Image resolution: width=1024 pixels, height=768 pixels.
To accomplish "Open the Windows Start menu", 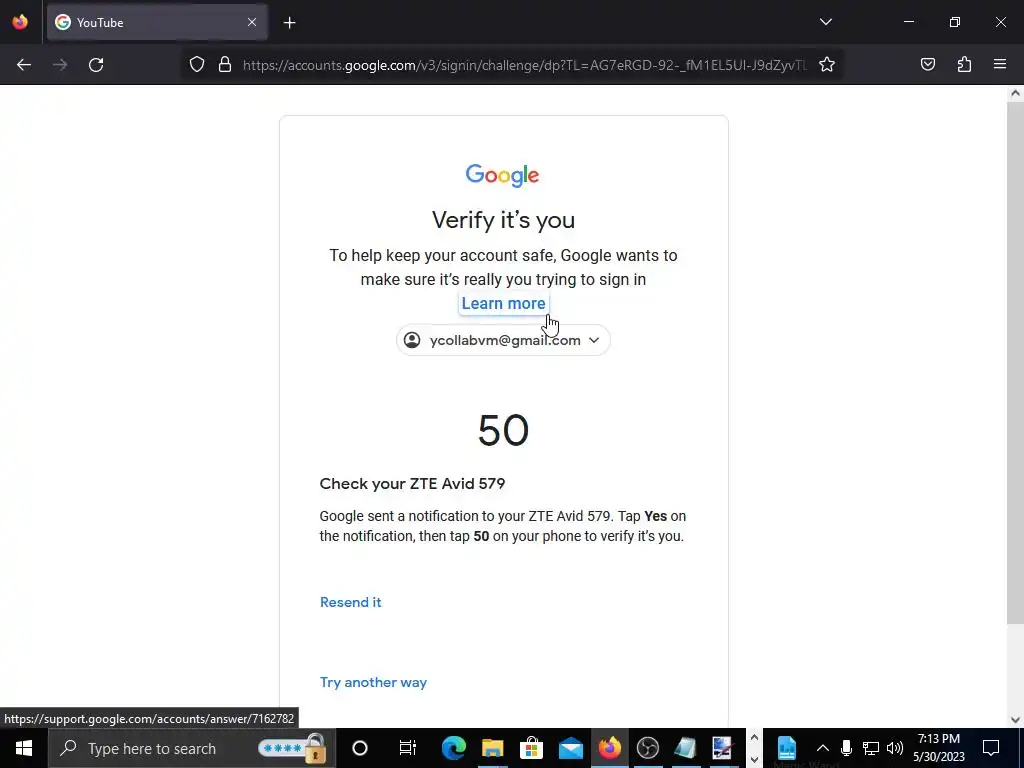I will point(24,748).
